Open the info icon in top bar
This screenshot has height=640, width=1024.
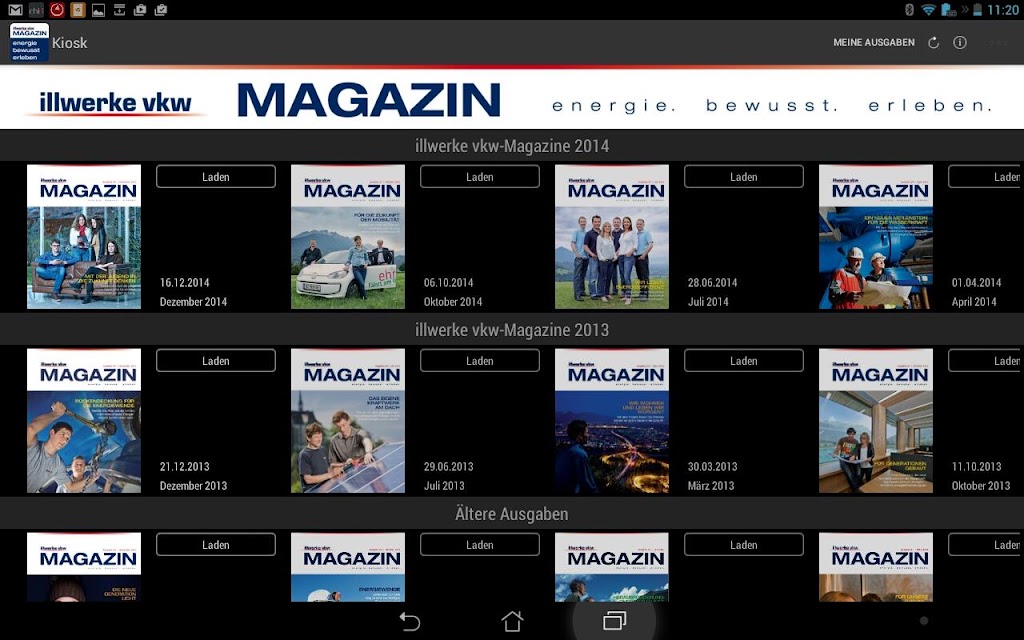pyautogui.click(x=959, y=42)
